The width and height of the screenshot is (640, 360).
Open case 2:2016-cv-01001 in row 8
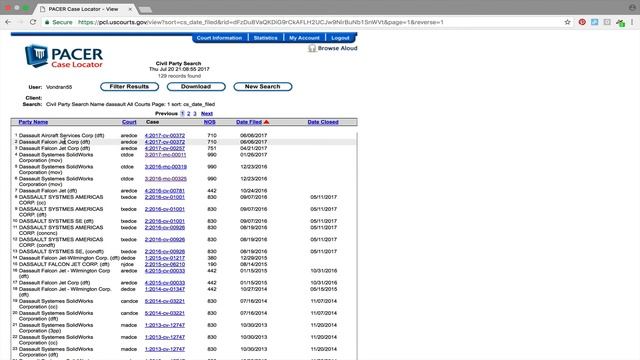click(165, 197)
